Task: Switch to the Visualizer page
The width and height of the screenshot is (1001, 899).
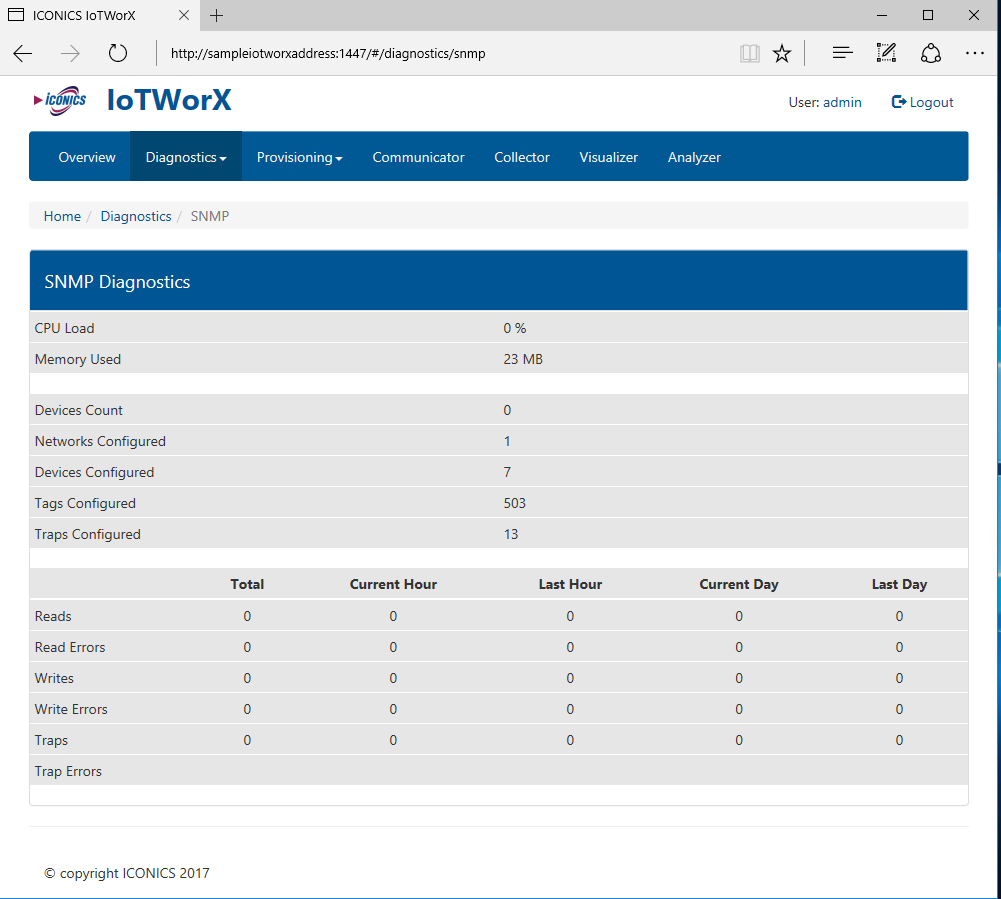Action: coord(608,157)
